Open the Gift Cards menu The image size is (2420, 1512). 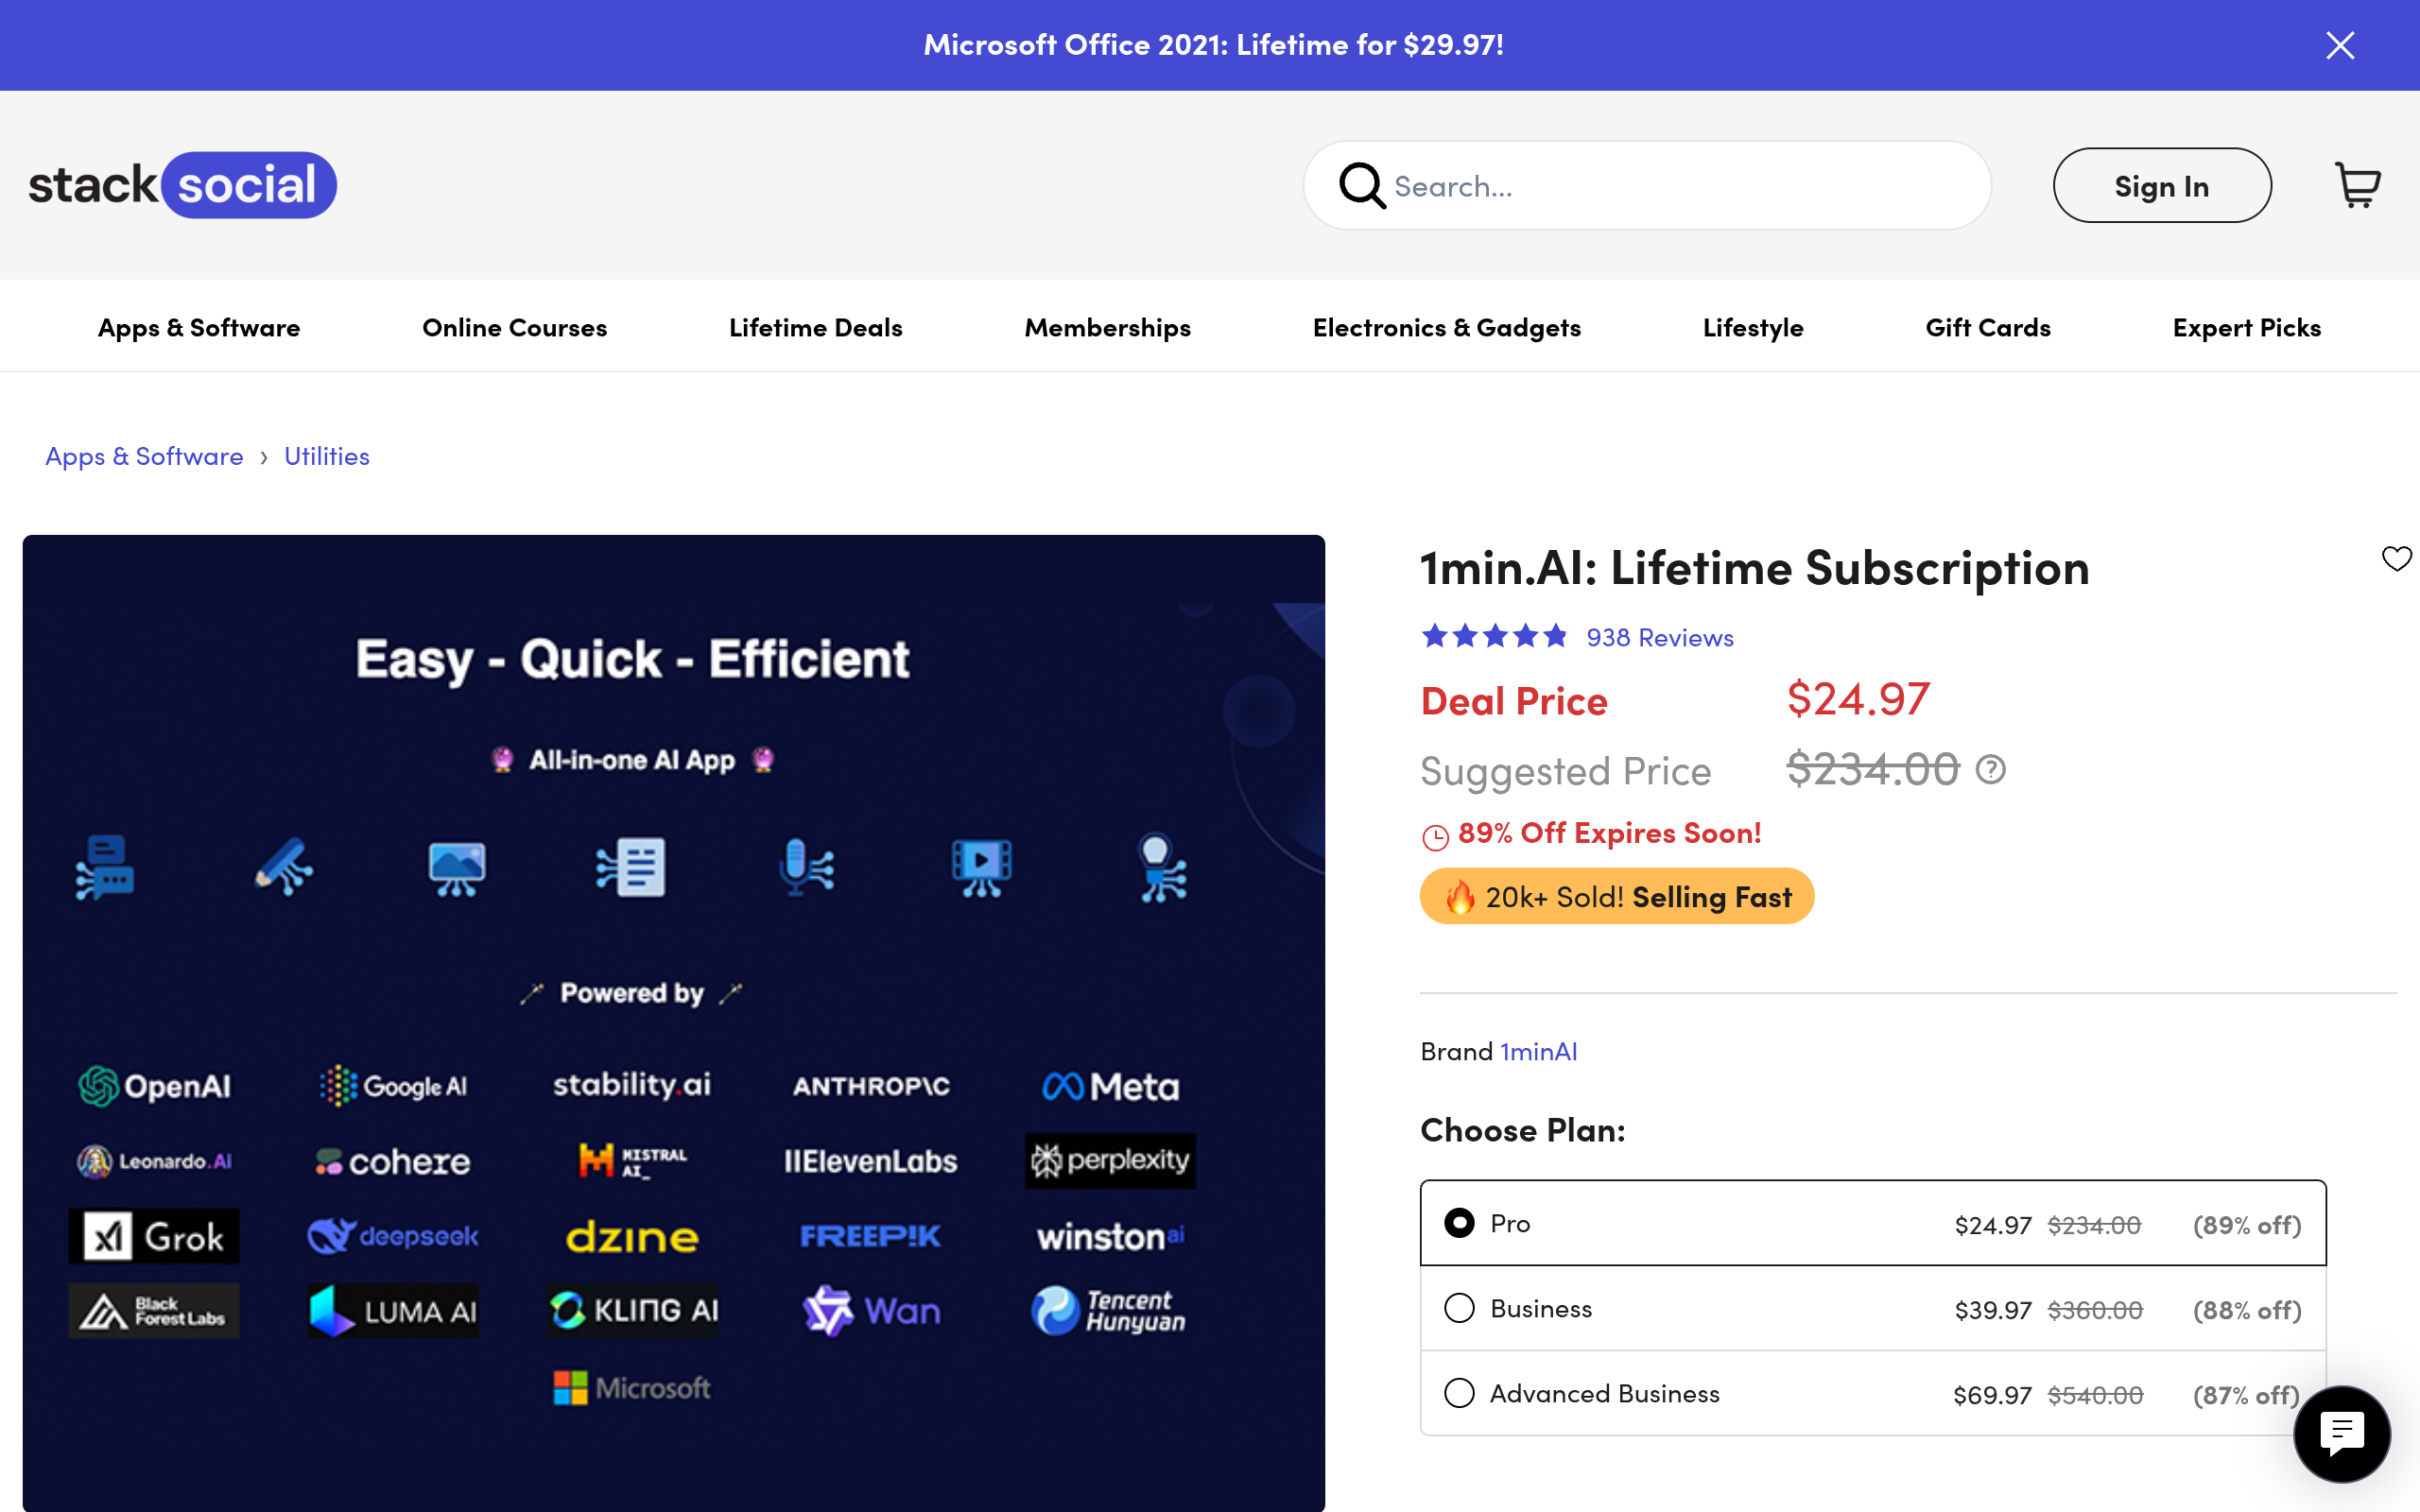1988,327
